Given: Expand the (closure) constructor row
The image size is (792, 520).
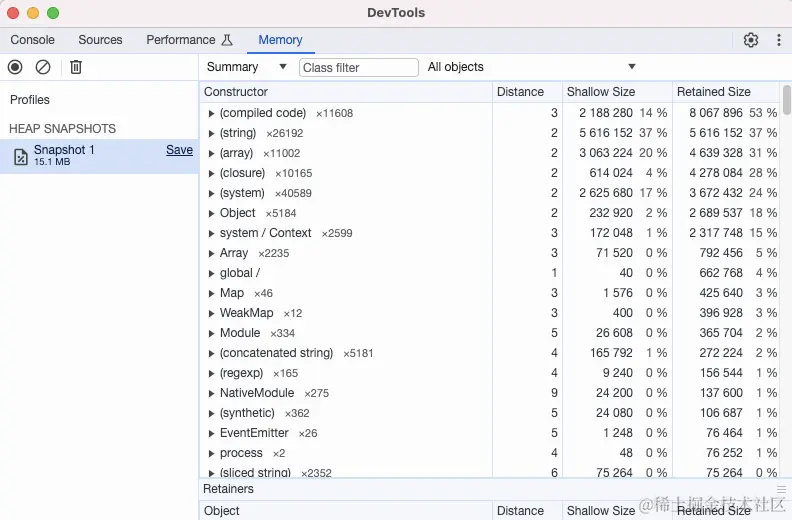Looking at the screenshot, I should 211,173.
